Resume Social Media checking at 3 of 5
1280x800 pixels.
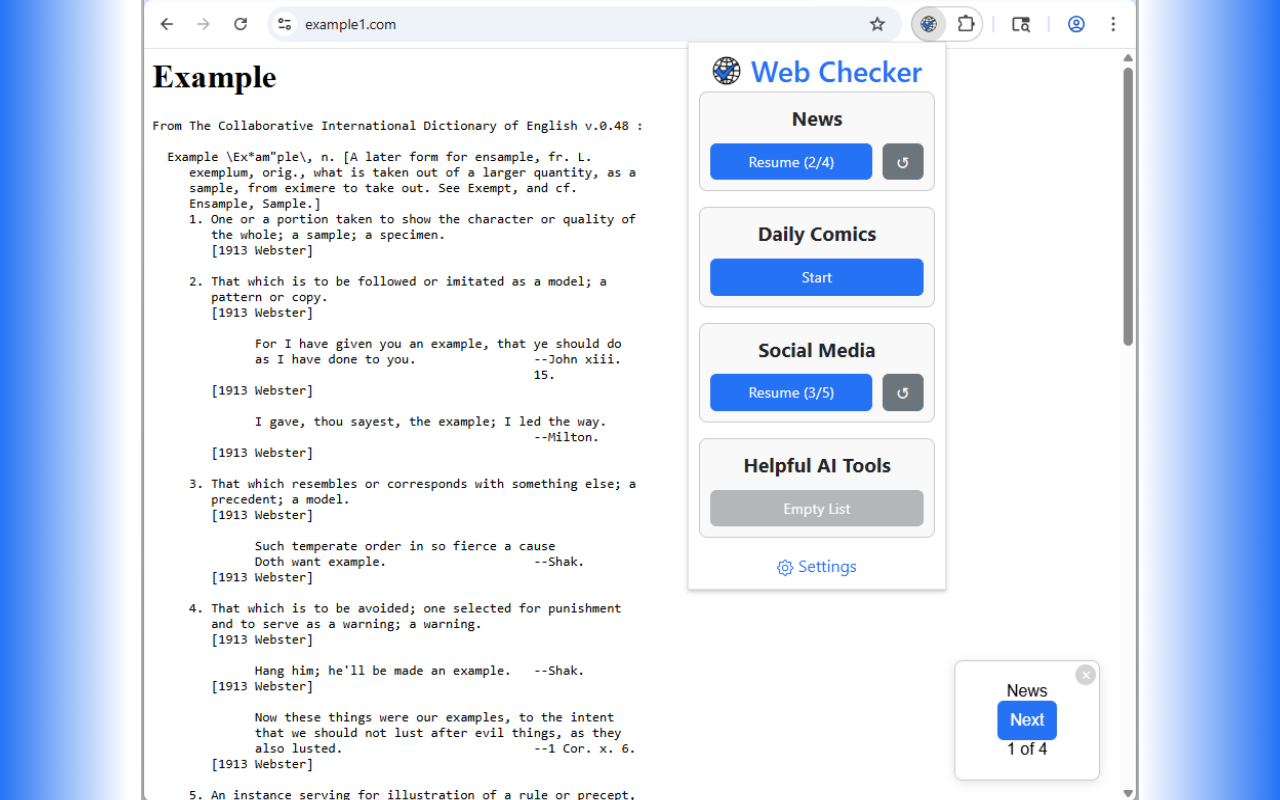pos(790,392)
